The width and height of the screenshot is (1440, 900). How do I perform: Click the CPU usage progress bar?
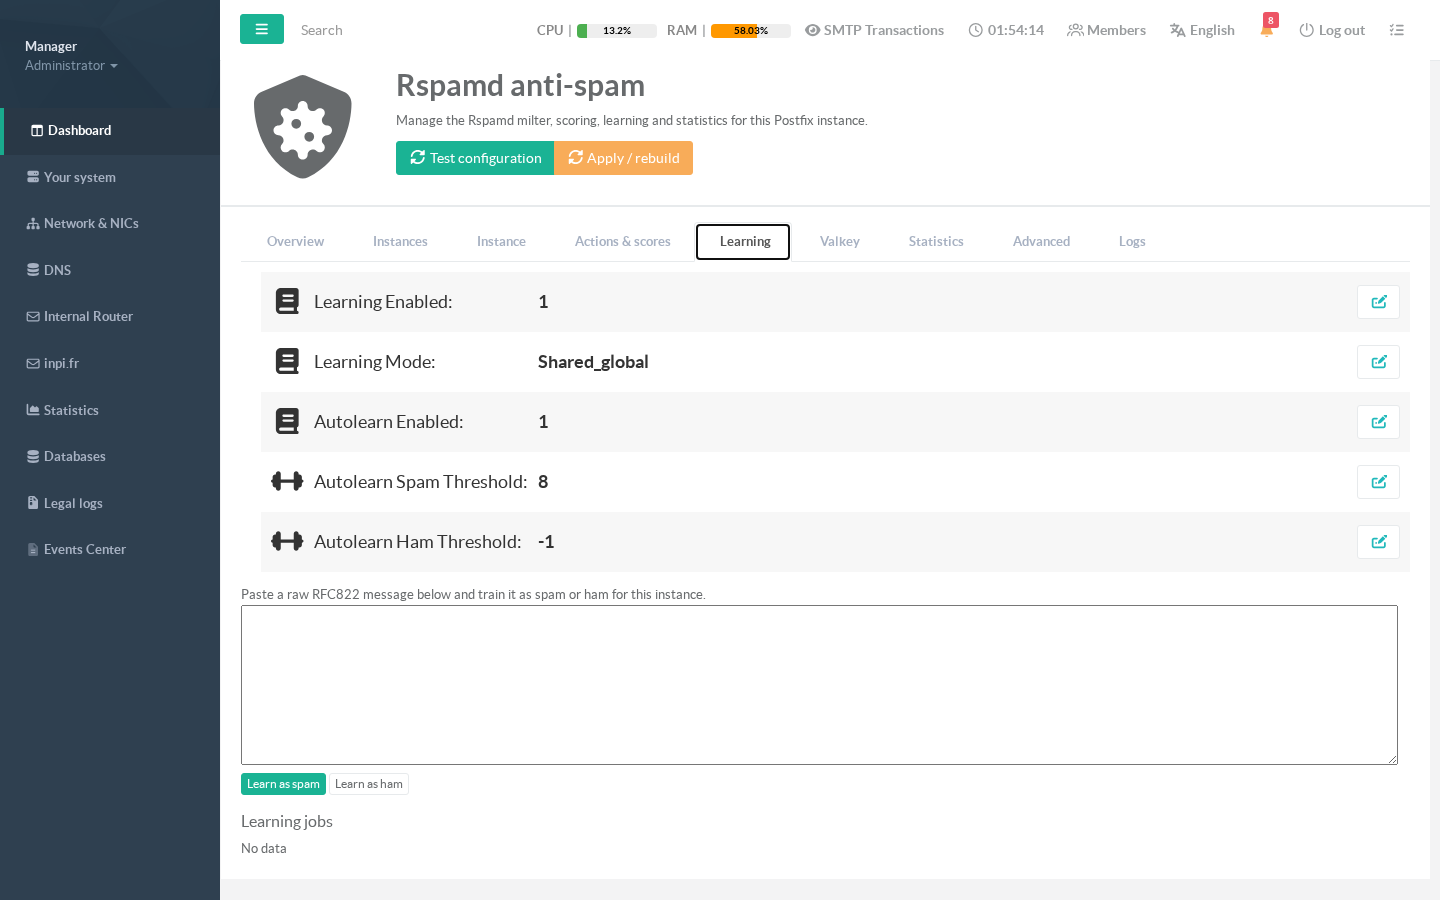point(617,31)
